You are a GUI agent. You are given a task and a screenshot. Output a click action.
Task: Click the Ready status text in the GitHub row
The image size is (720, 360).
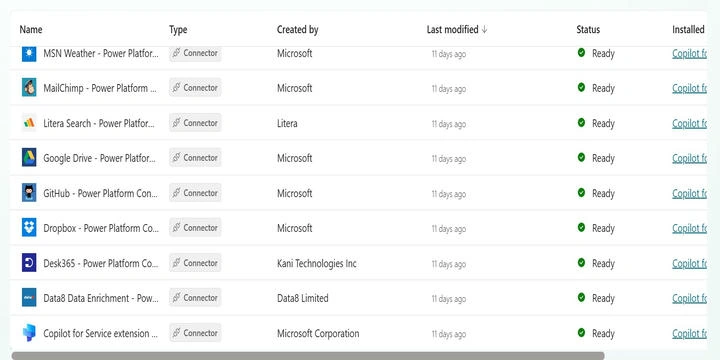[x=603, y=194]
